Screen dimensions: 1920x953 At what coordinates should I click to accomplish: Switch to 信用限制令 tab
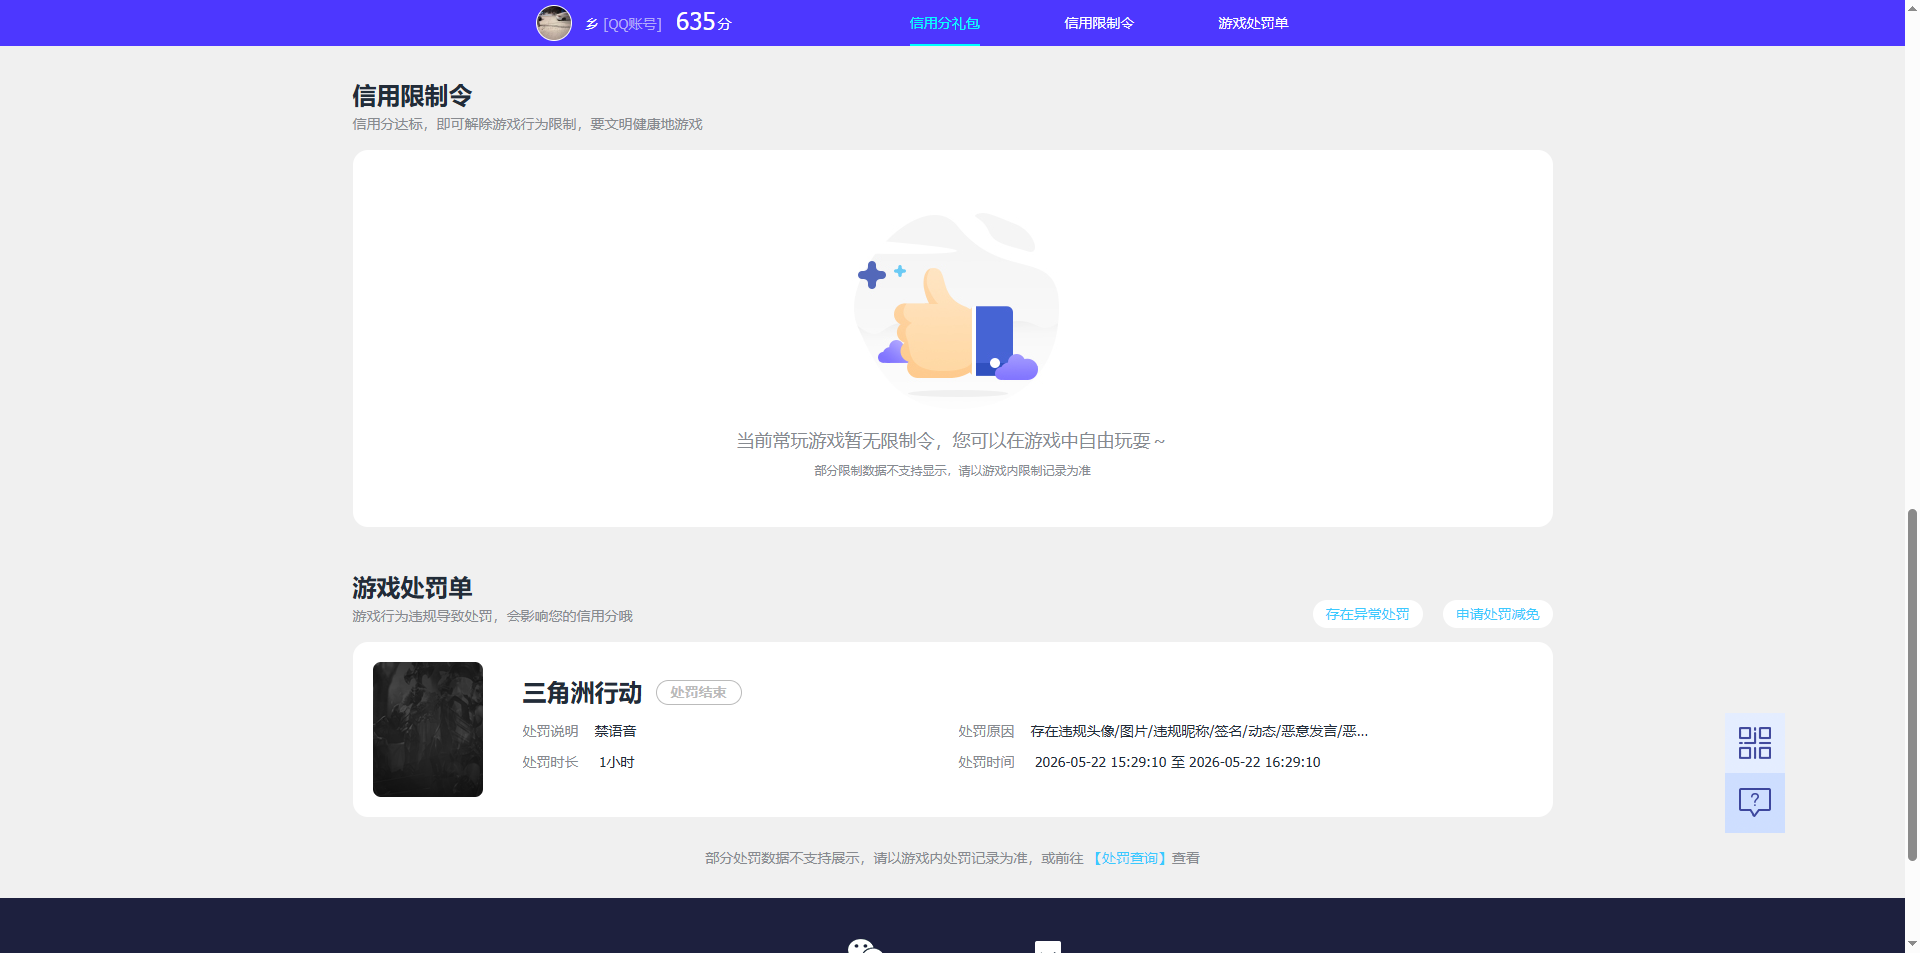1098,23
